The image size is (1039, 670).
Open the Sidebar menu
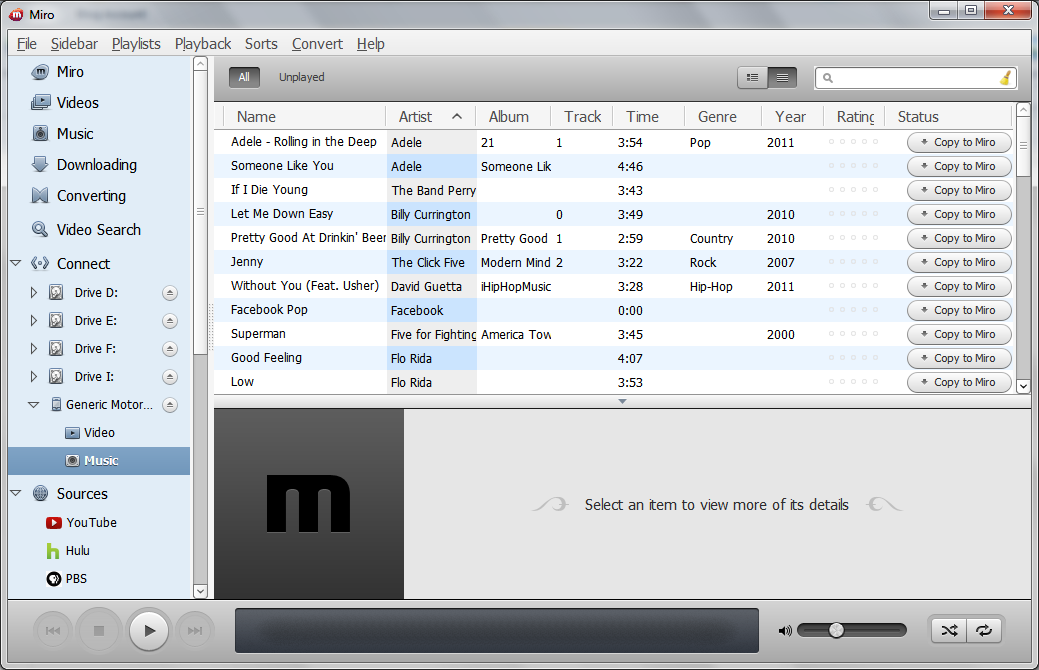tap(74, 44)
